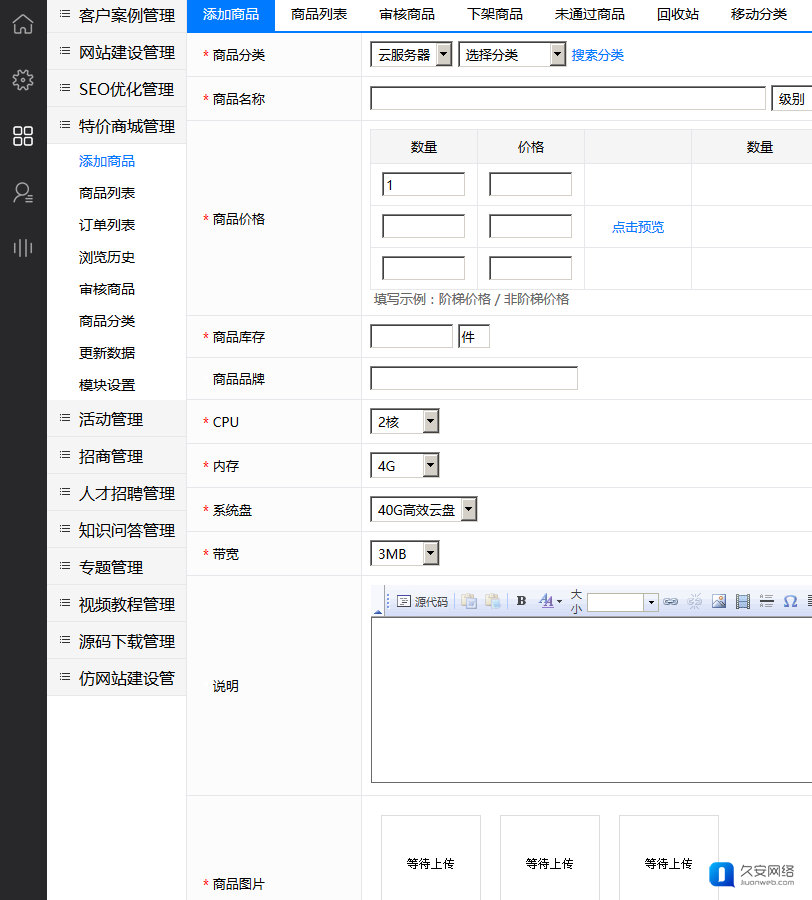
Task: Insert an image via editor toolbar icon
Action: click(718, 601)
